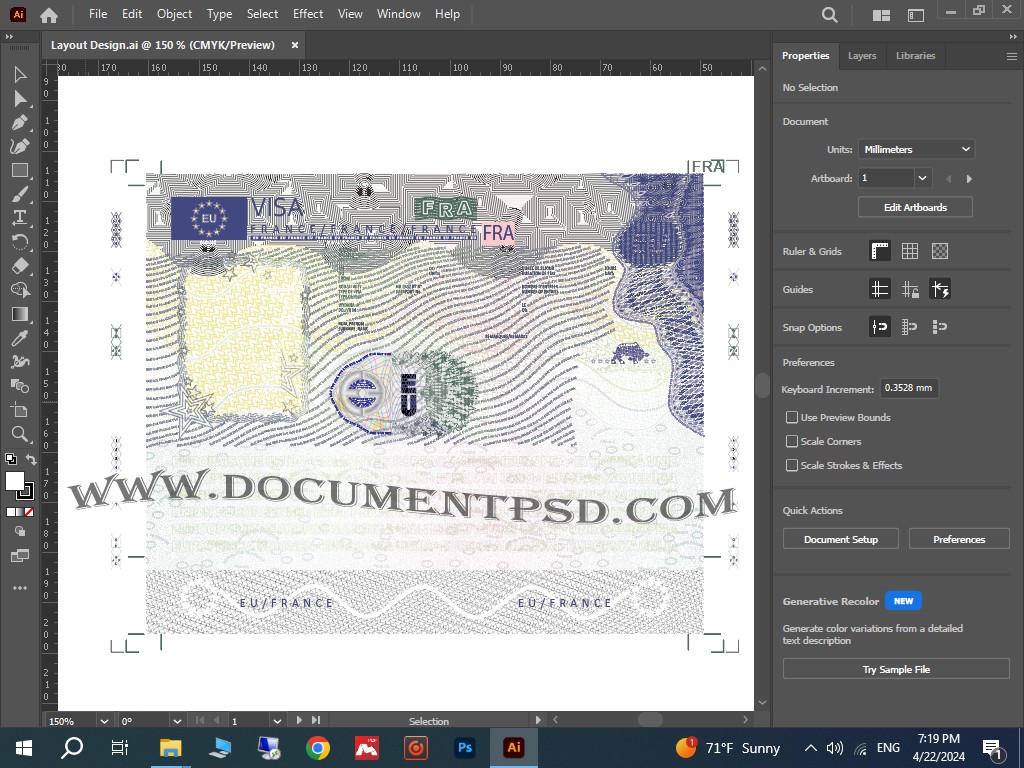This screenshot has height=768, width=1024.
Task: Select the Eyedropper tool
Action: click(x=20, y=338)
